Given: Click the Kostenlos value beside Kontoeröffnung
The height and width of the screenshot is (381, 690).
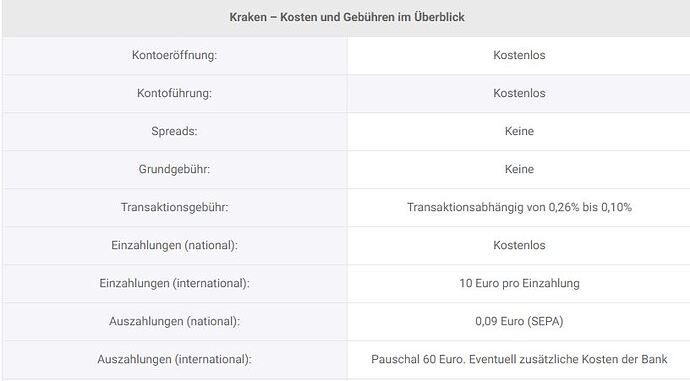Looking at the screenshot, I should coord(519,55).
